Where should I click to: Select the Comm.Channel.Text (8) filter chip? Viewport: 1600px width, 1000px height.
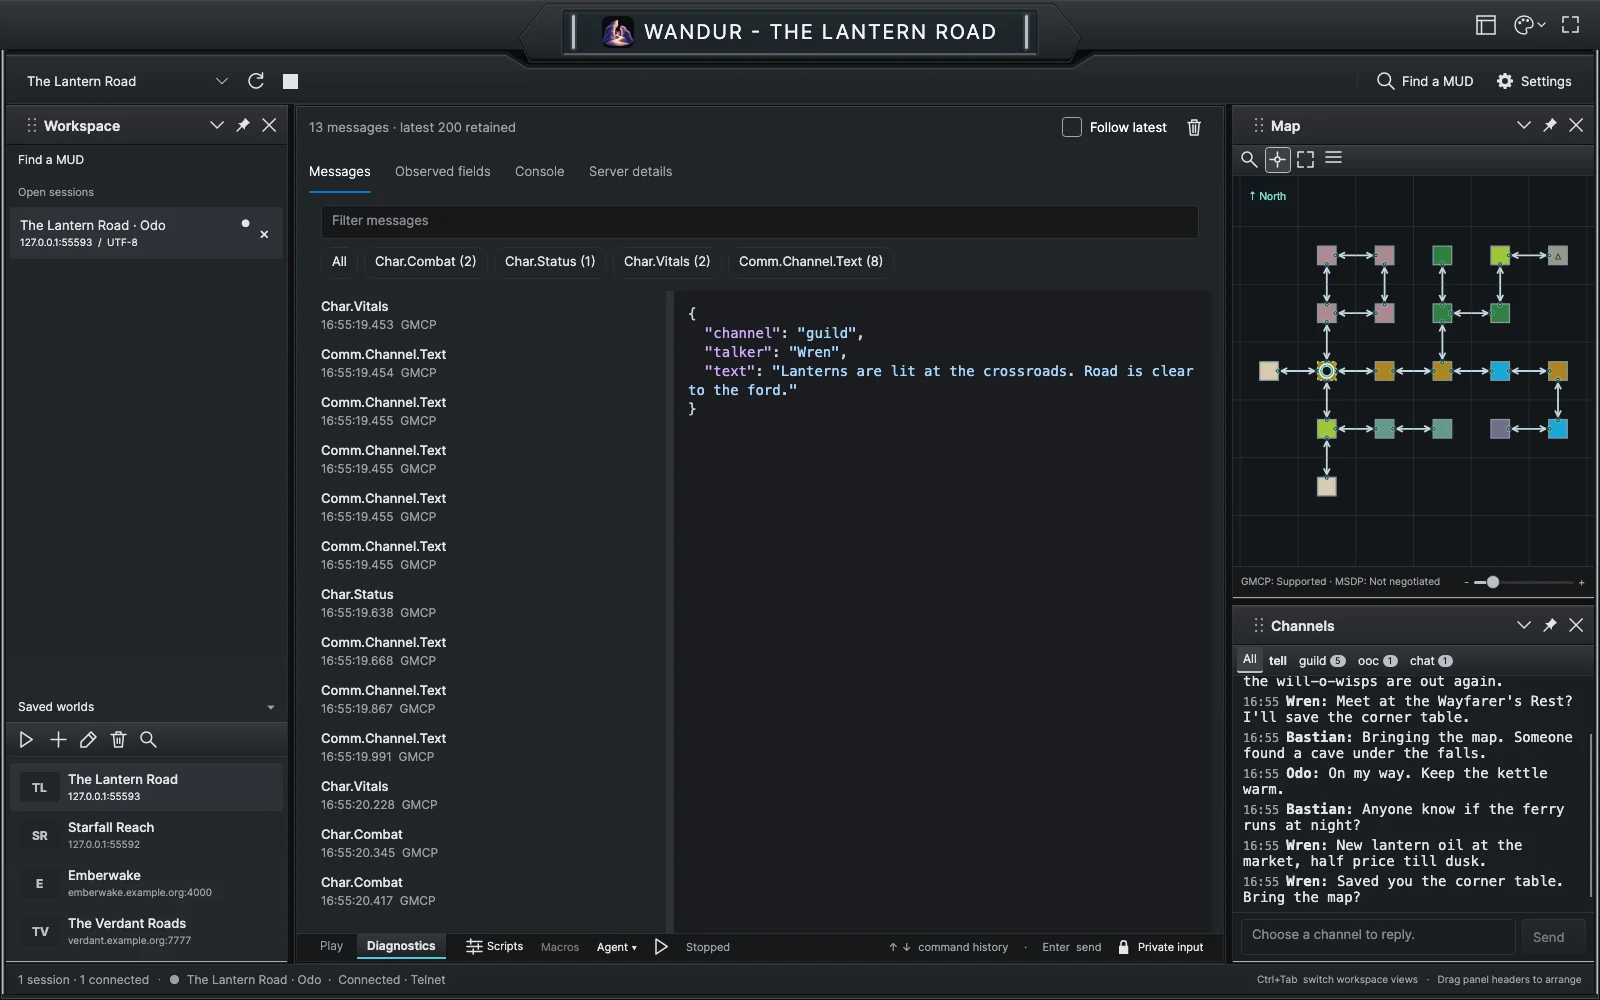coord(811,261)
